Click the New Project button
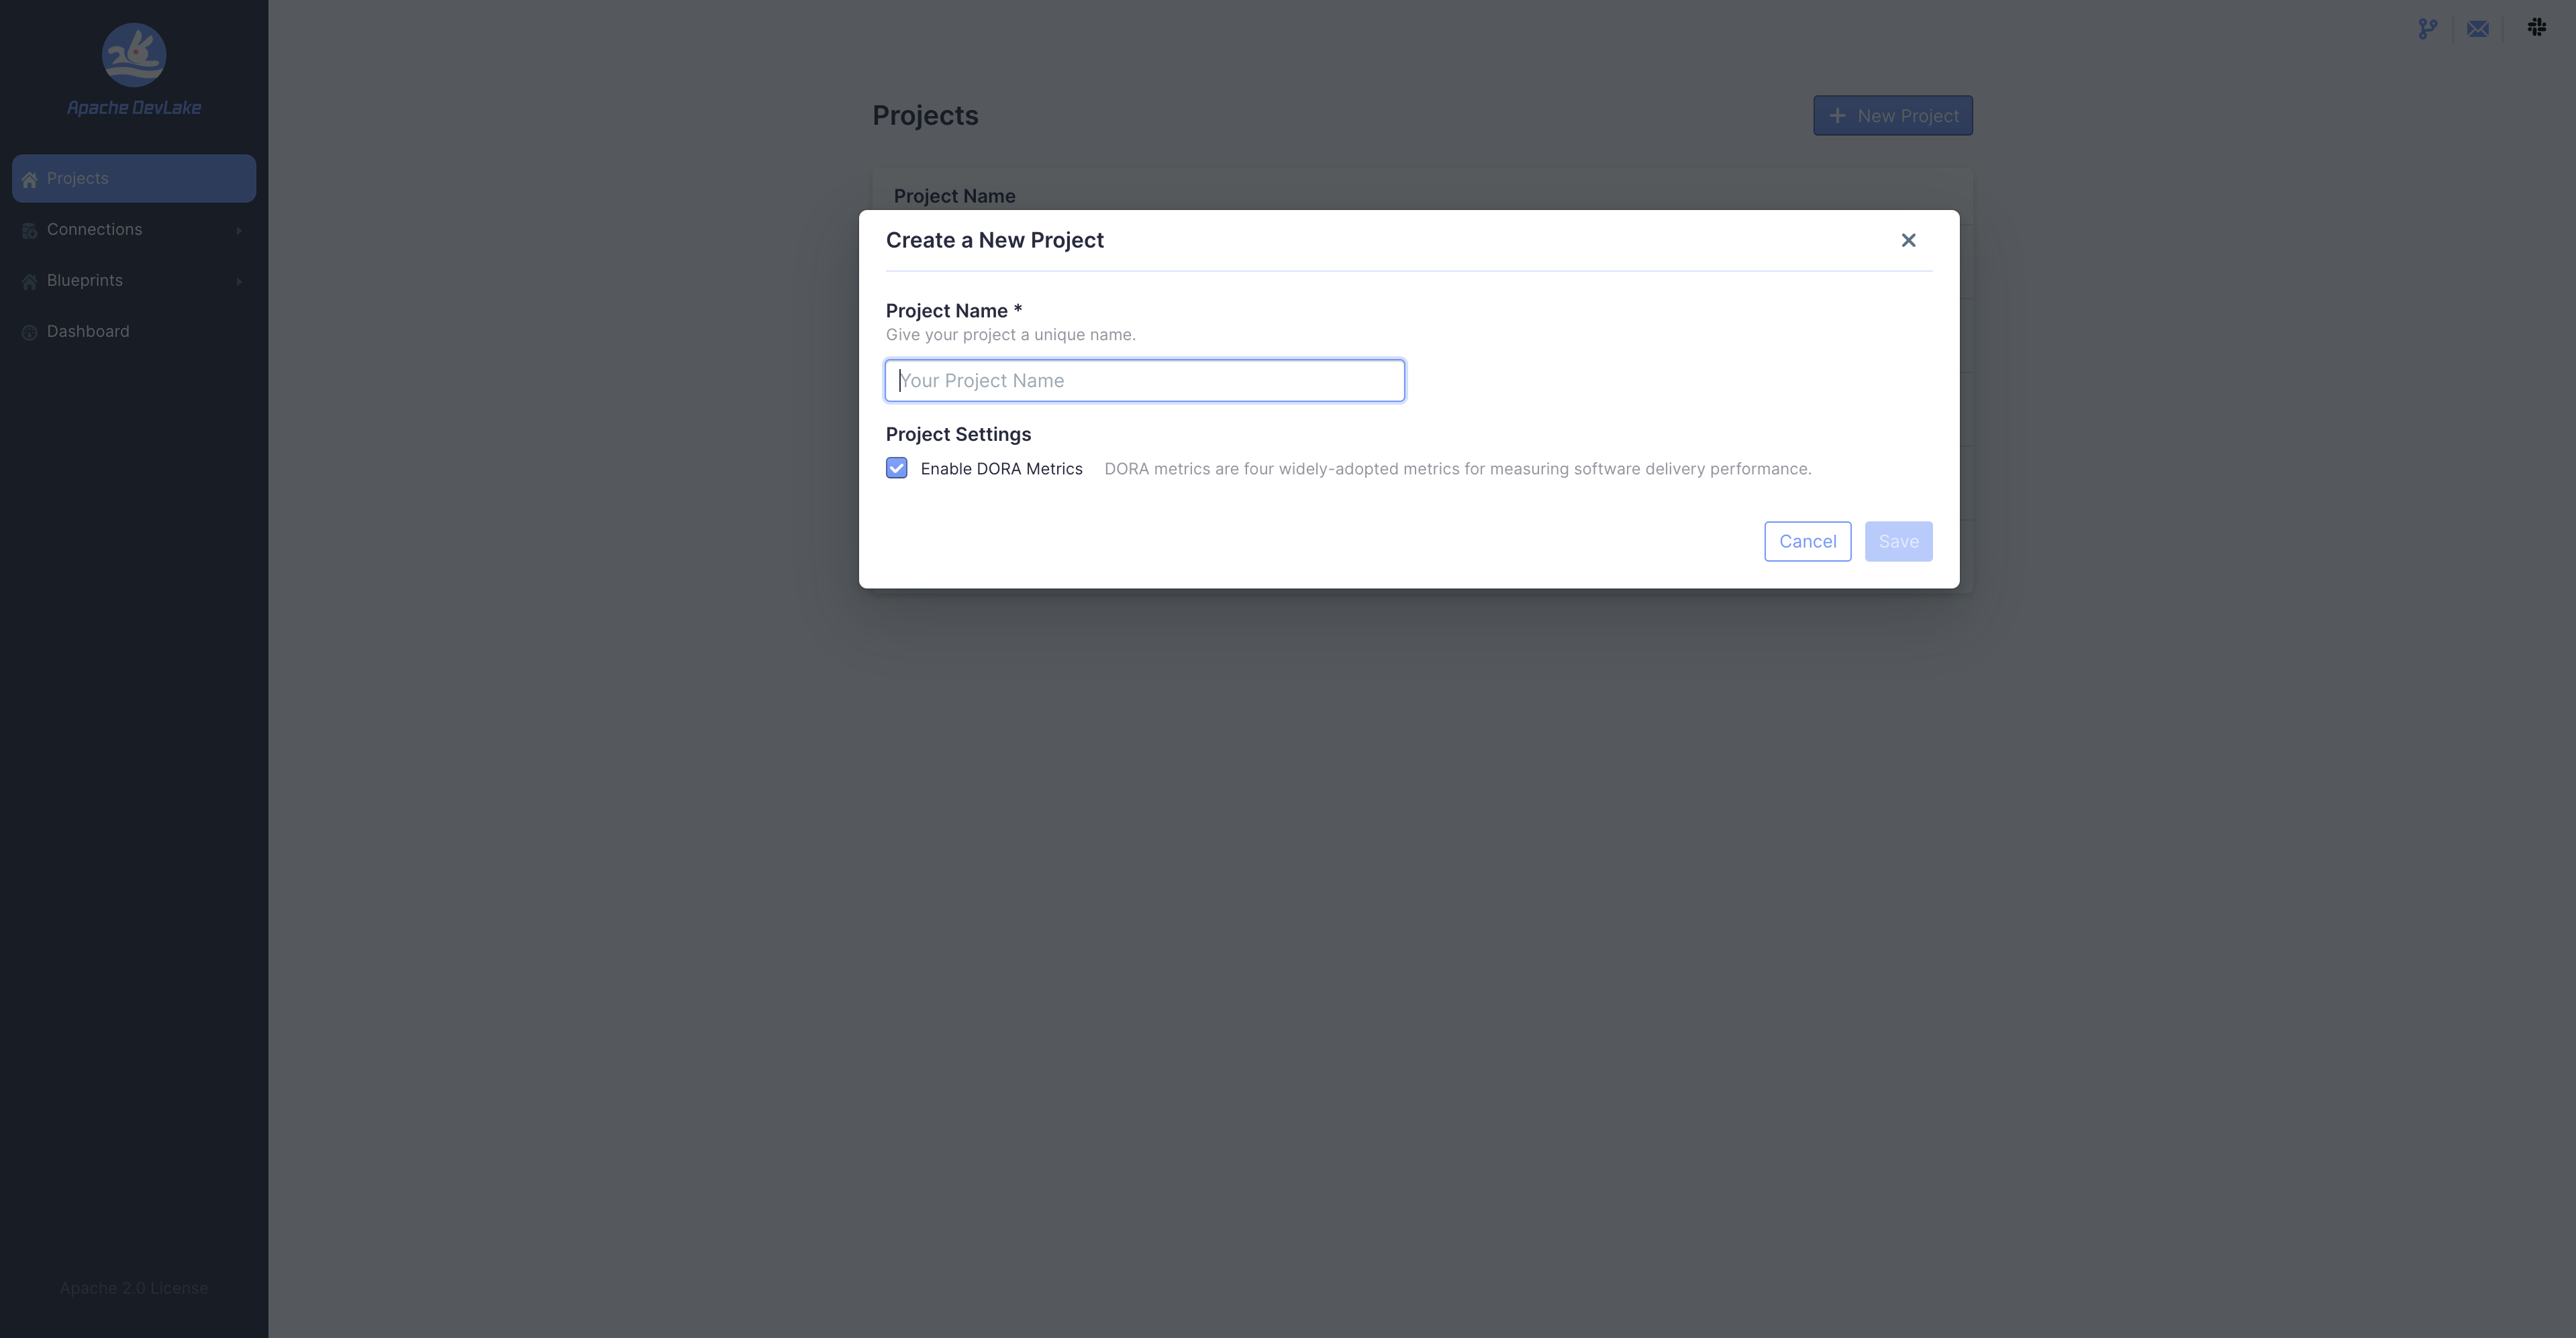The image size is (2576, 1338). [x=1892, y=116]
